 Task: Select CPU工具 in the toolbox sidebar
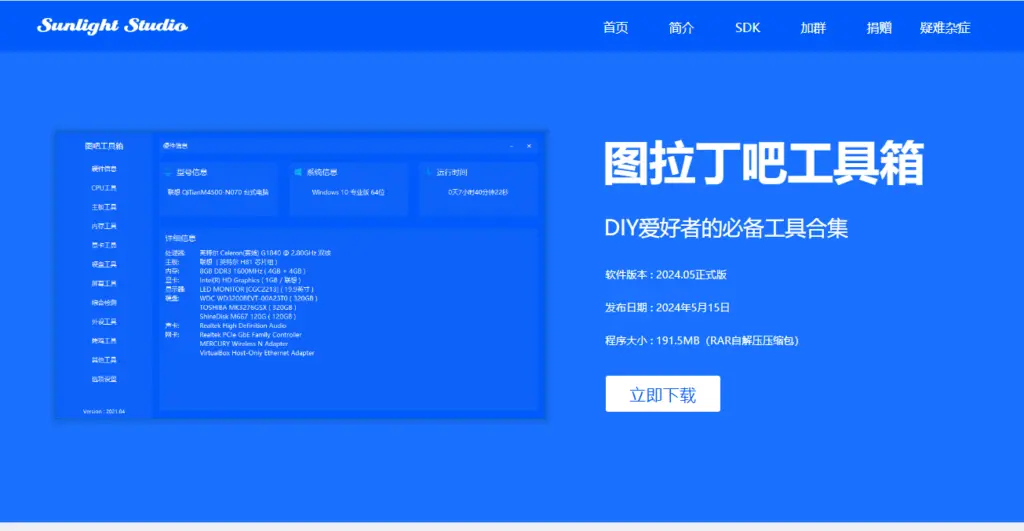tap(104, 188)
